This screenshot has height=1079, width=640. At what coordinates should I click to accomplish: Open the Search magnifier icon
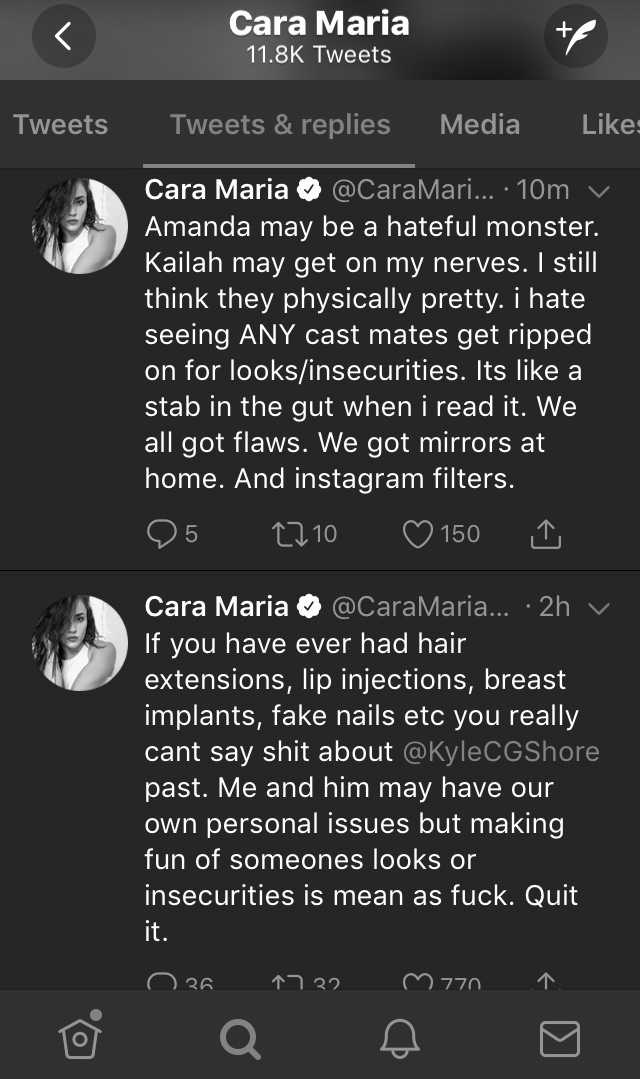pos(240,1038)
